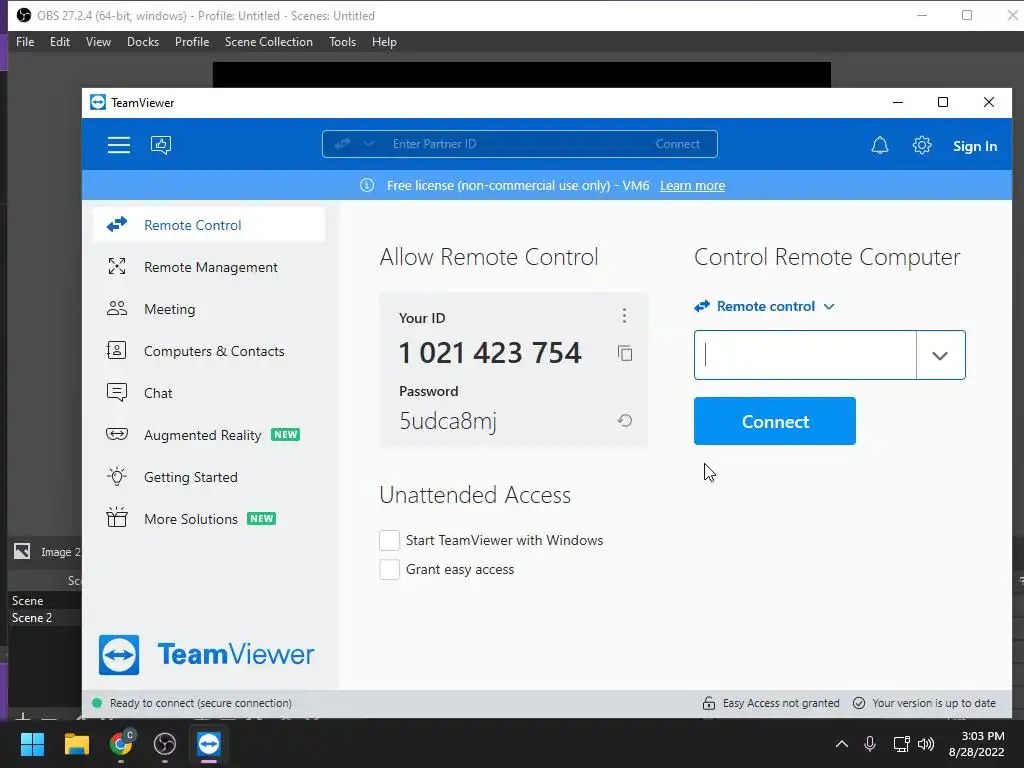Click the TeamViewer logo in the sidebar

tap(206, 654)
